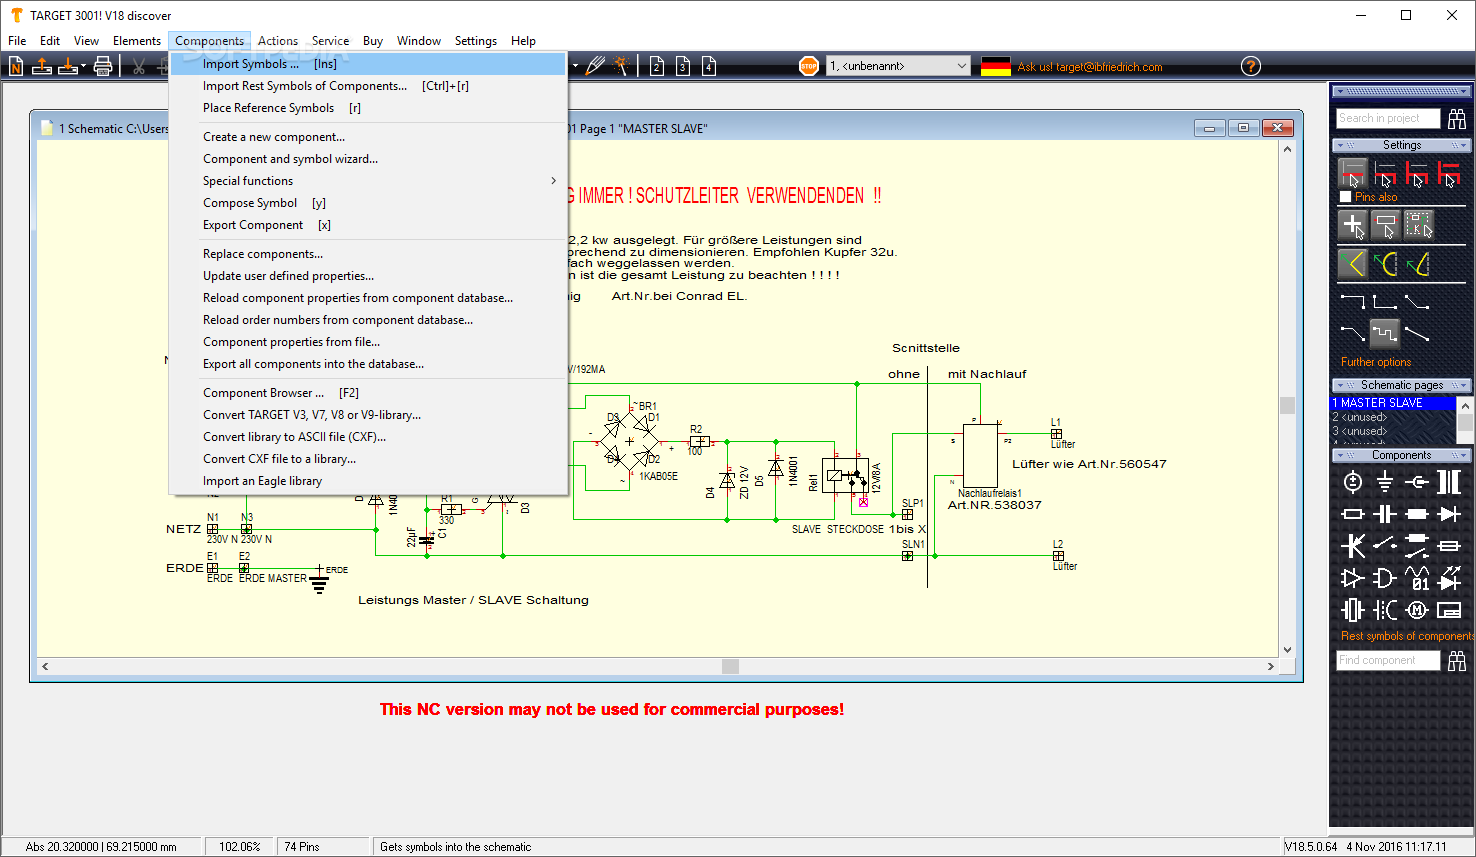Image resolution: width=1476 pixels, height=857 pixels.
Task: Select the resistor symbol component icon
Action: pyautogui.click(x=1353, y=515)
